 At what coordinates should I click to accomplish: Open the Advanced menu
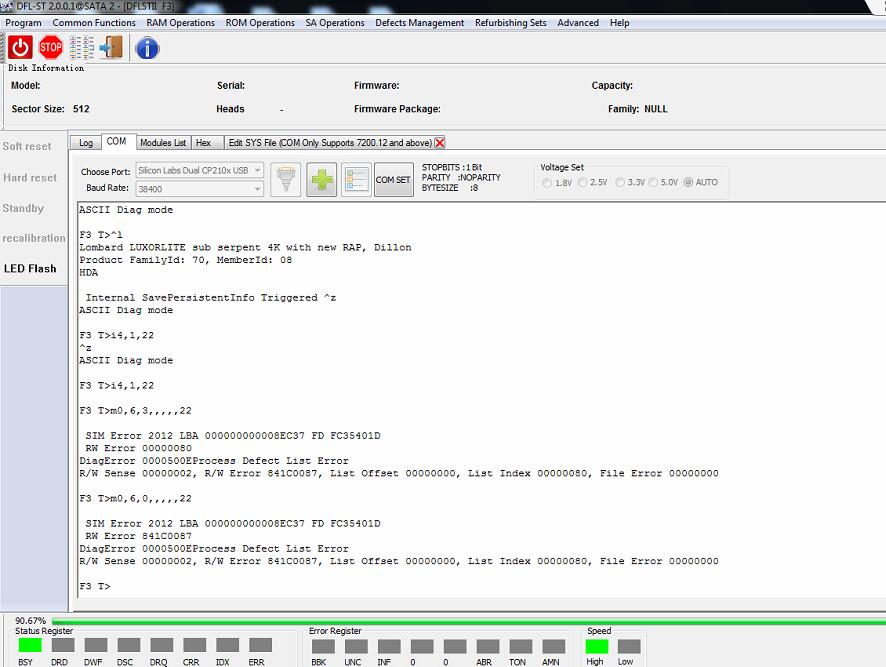pyautogui.click(x=577, y=23)
